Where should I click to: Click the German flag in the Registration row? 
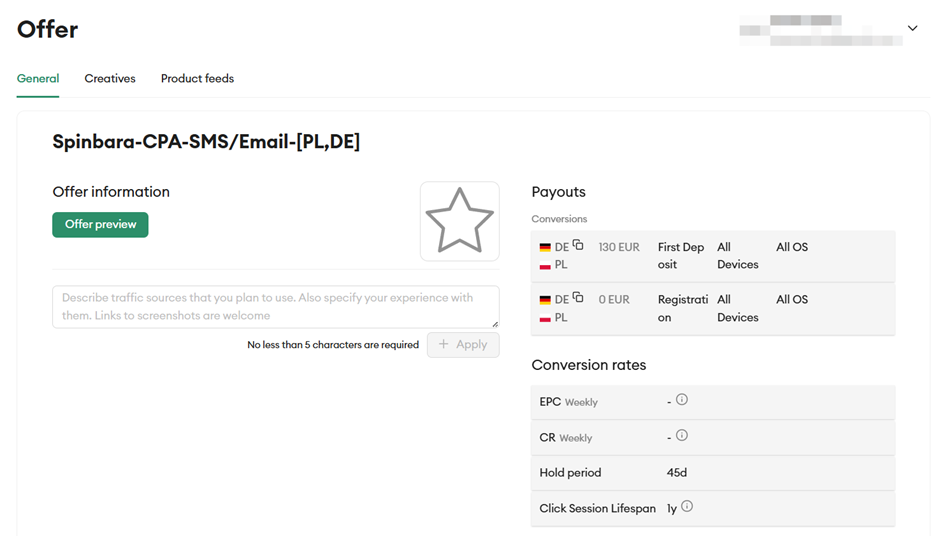[545, 300]
